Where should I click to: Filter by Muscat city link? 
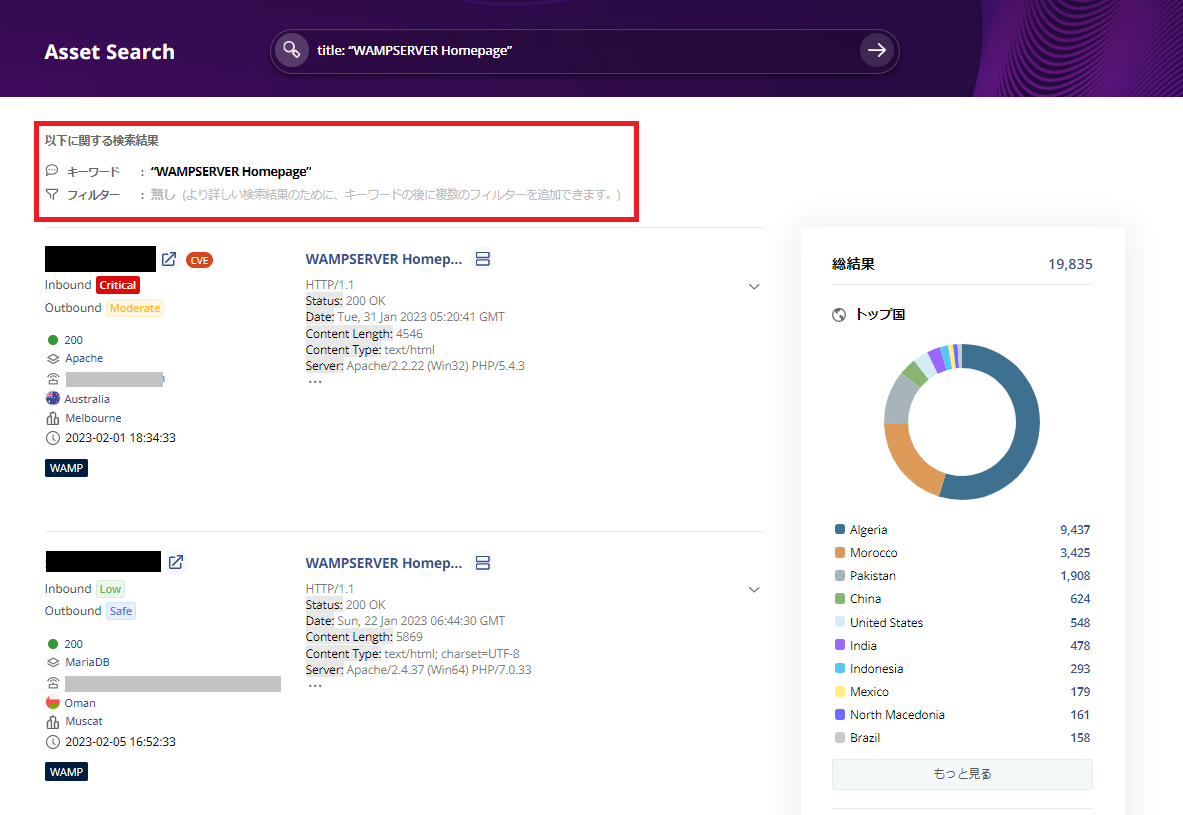(84, 721)
